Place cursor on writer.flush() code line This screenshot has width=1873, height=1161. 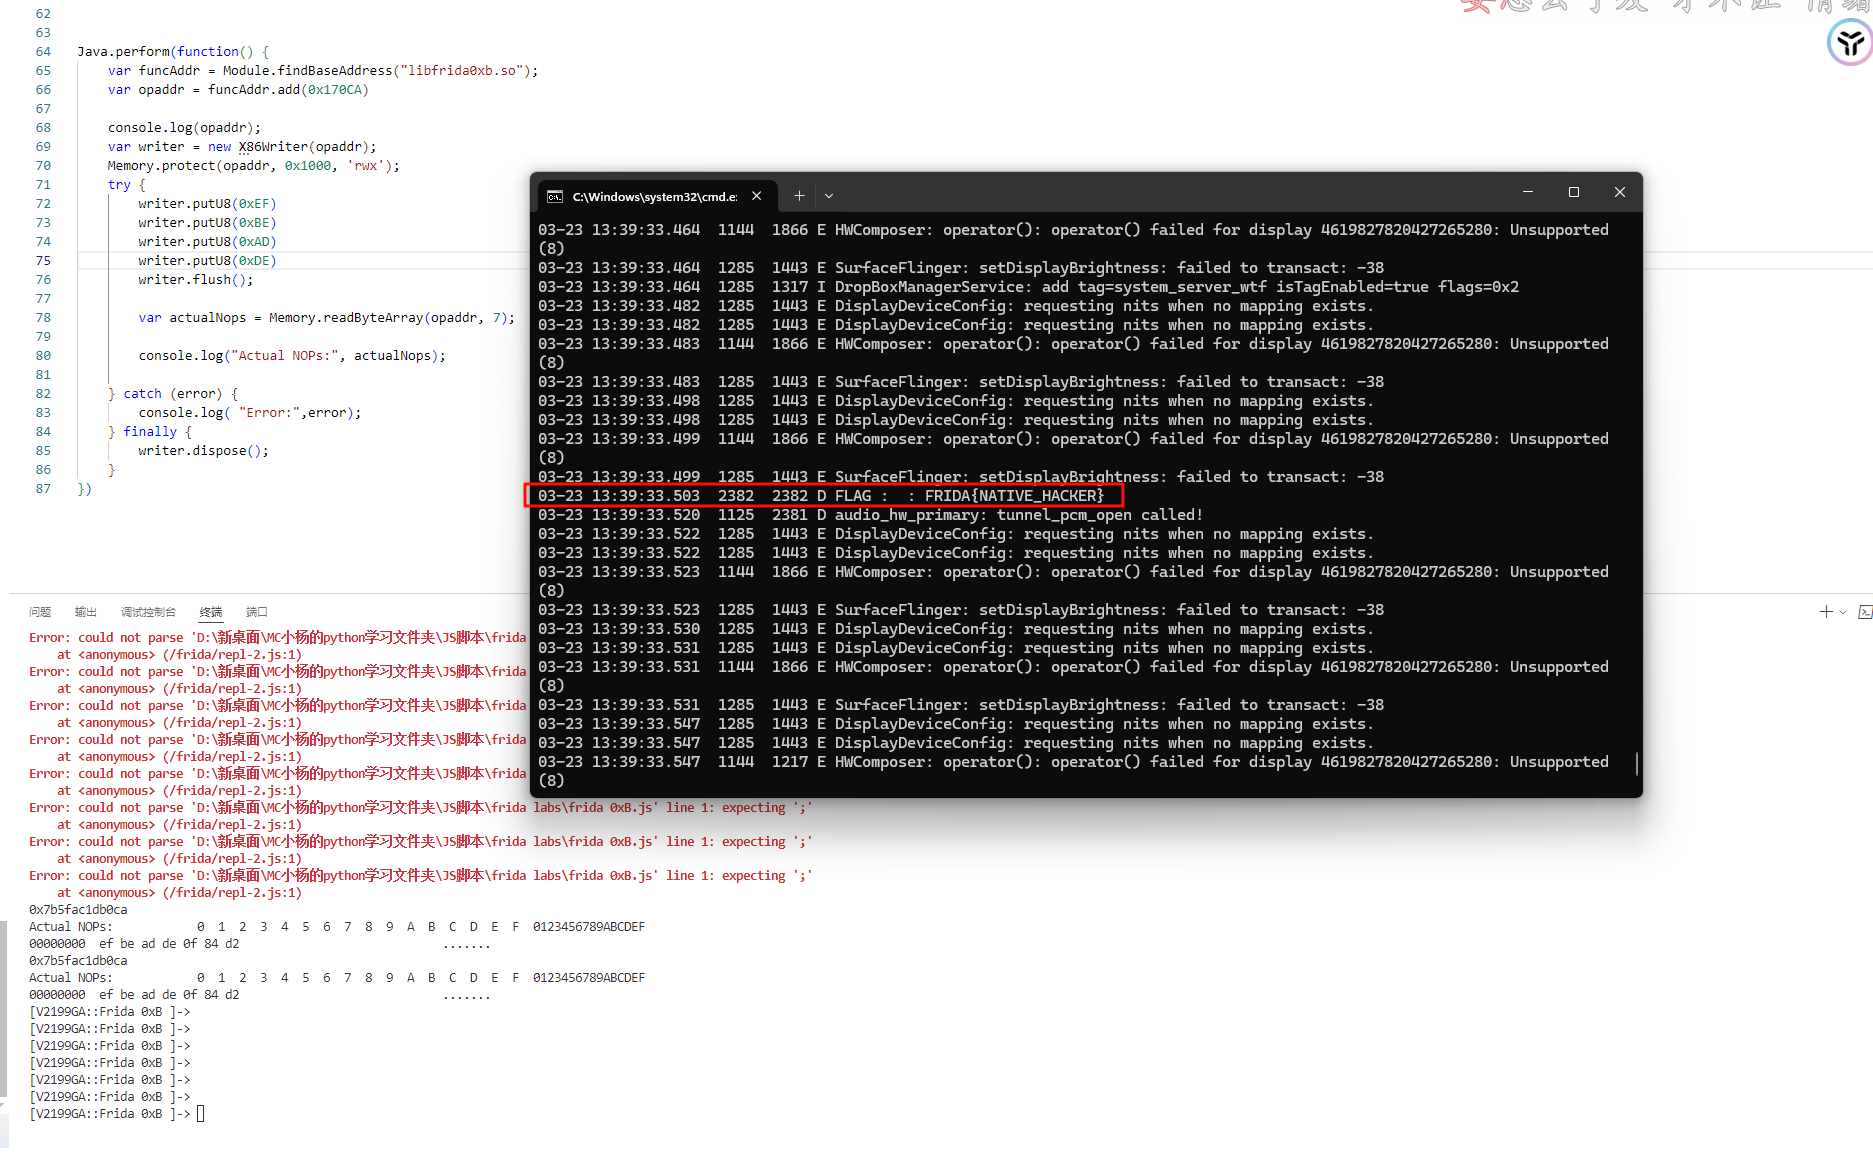(x=195, y=280)
